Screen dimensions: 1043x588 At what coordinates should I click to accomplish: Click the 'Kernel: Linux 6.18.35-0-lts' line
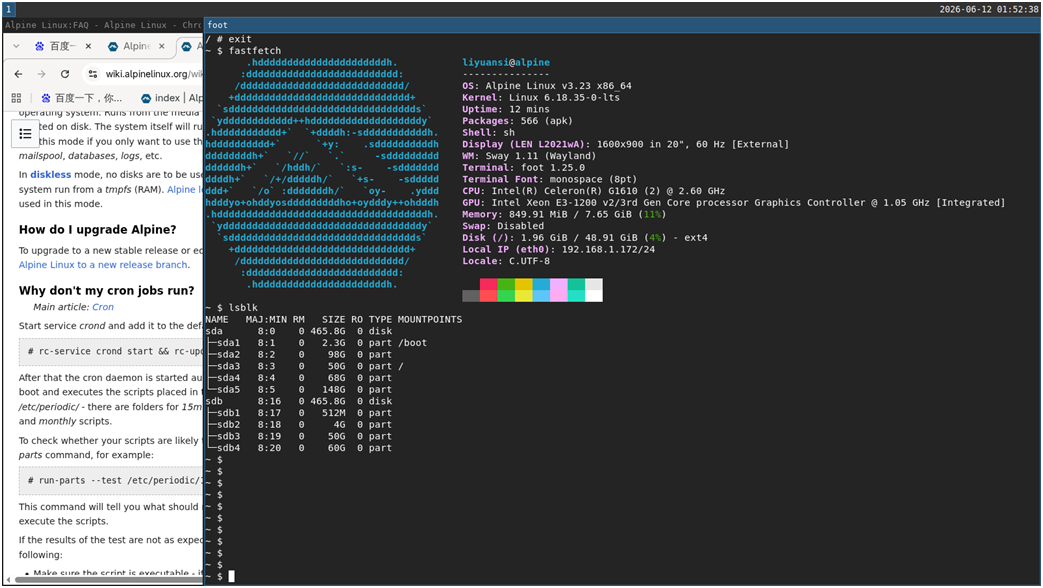click(x=541, y=98)
